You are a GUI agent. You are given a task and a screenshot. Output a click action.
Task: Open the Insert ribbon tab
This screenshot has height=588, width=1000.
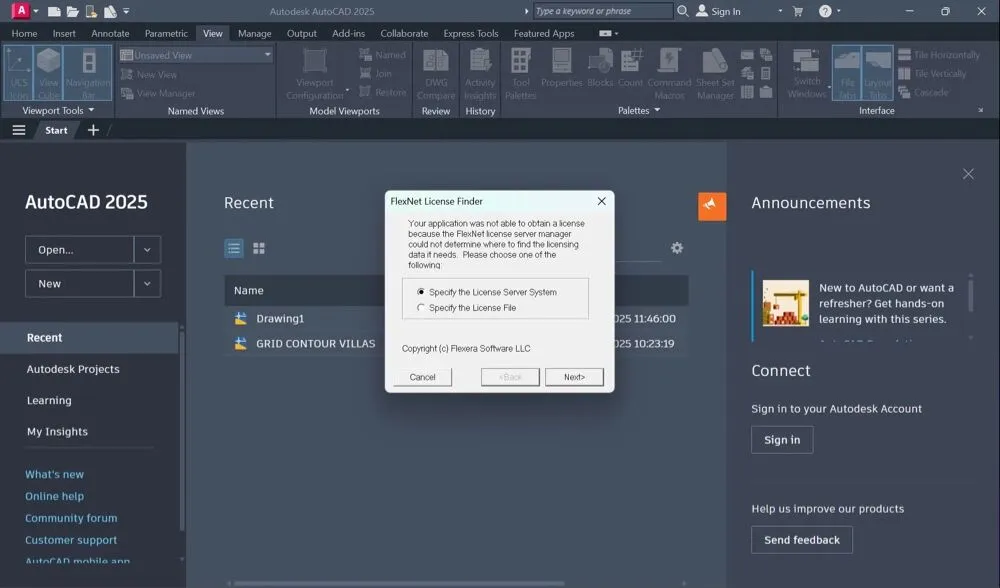click(x=64, y=33)
